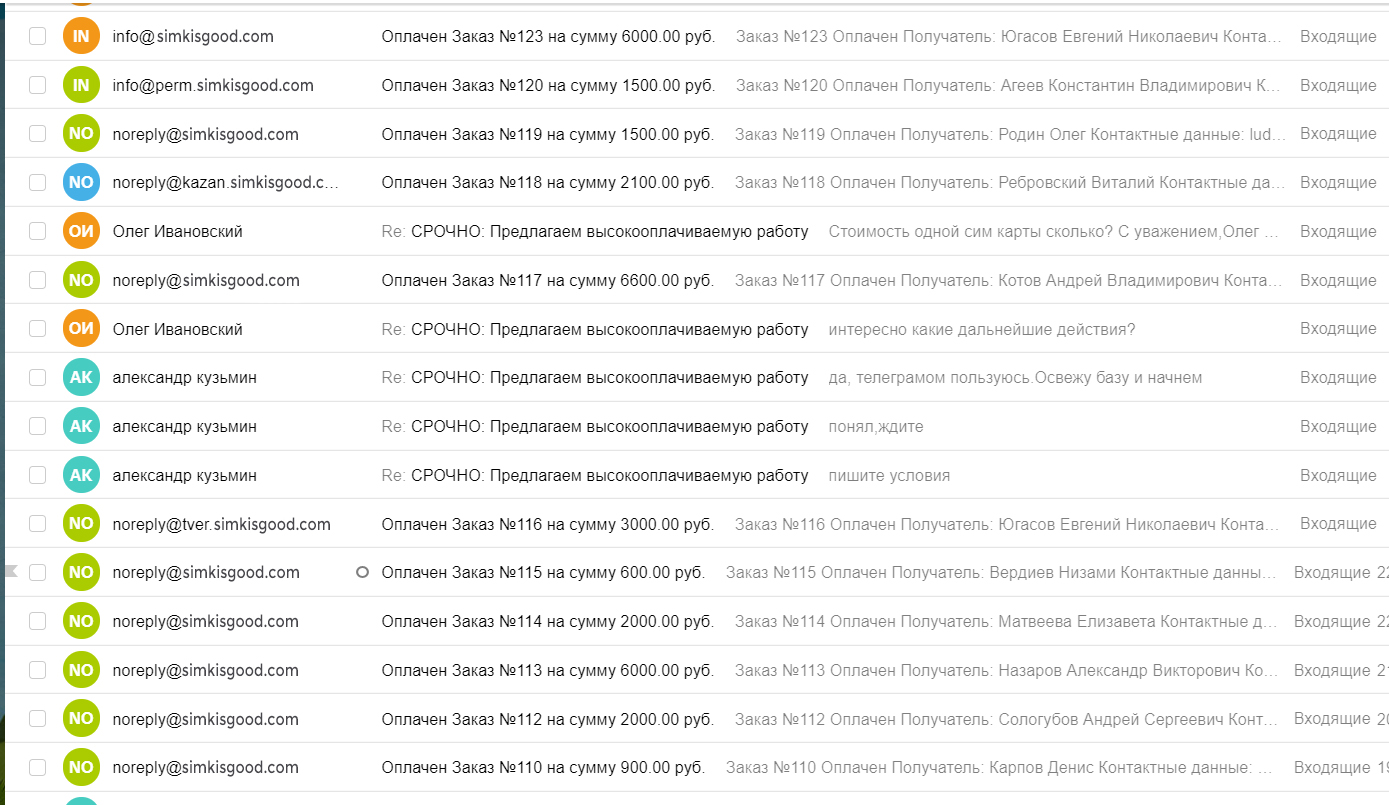
Task: Tick the checkbox for Заказ №117 email
Action: click(x=37, y=281)
